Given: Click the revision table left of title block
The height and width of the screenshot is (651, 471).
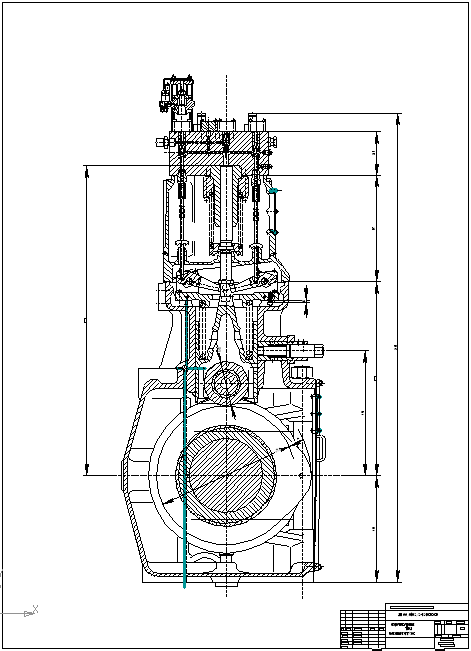Looking at the screenshot, I should [x=363, y=629].
